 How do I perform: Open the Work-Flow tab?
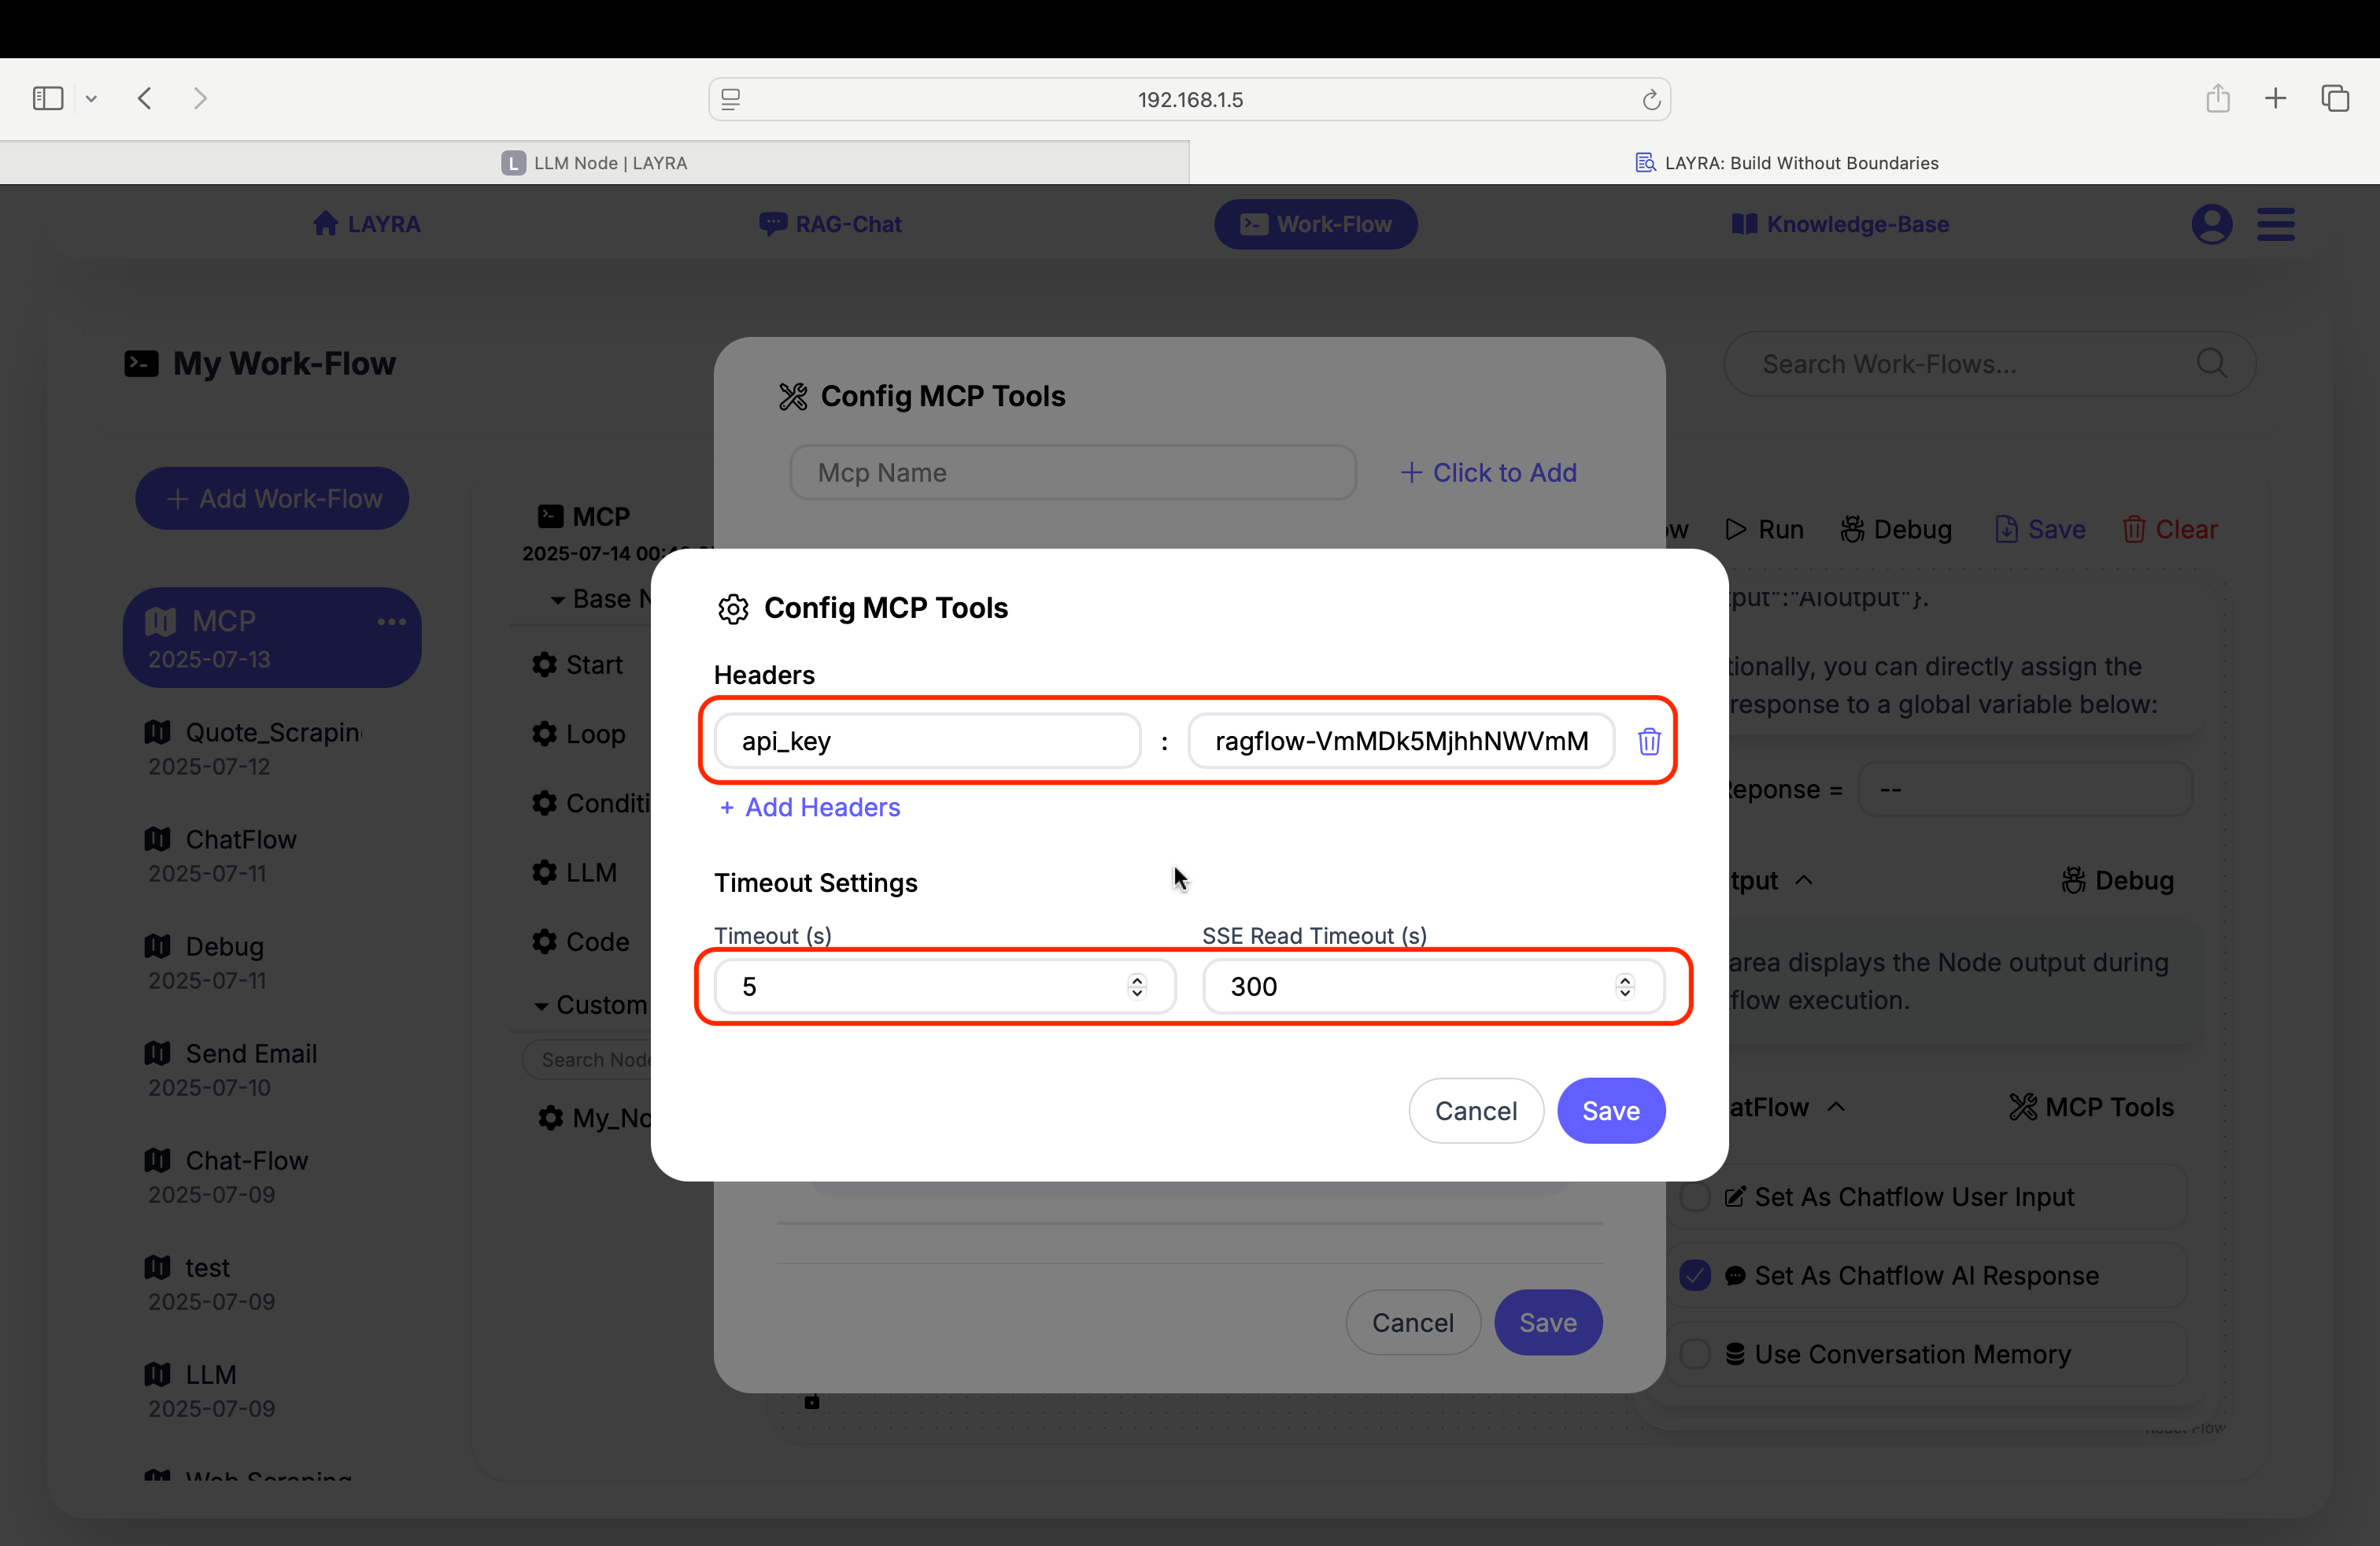tap(1316, 224)
